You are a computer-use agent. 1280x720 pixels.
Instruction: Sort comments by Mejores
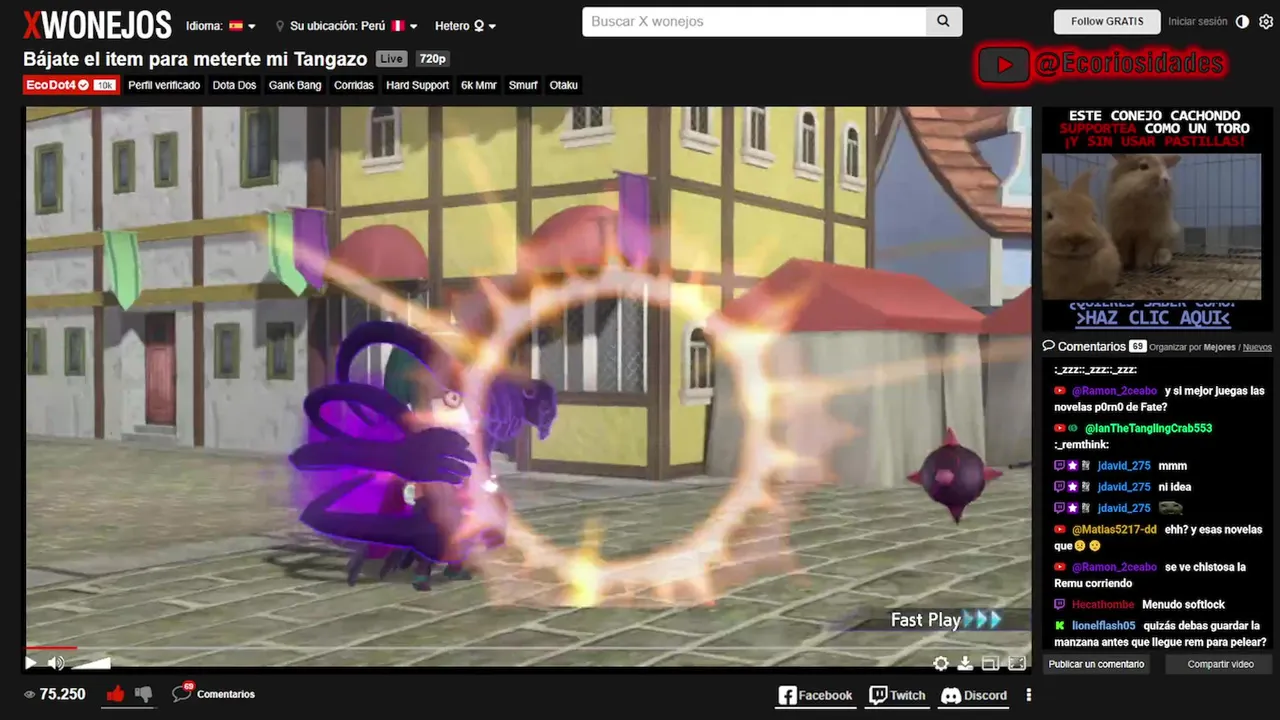[1220, 347]
